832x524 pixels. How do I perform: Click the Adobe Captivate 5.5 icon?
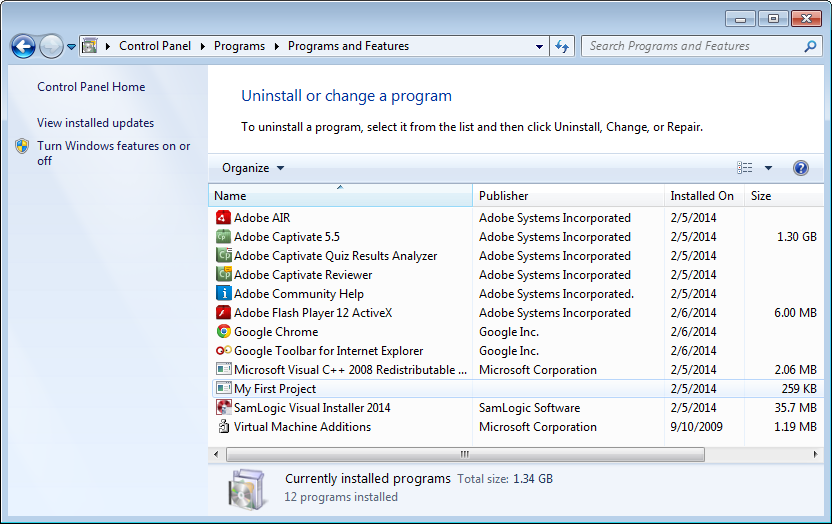223,237
